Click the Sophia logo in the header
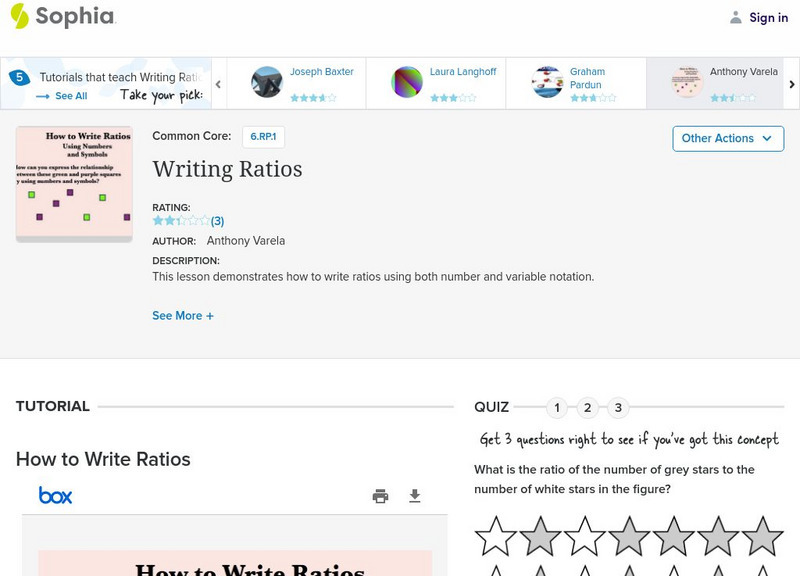The width and height of the screenshot is (800, 576). [x=60, y=17]
